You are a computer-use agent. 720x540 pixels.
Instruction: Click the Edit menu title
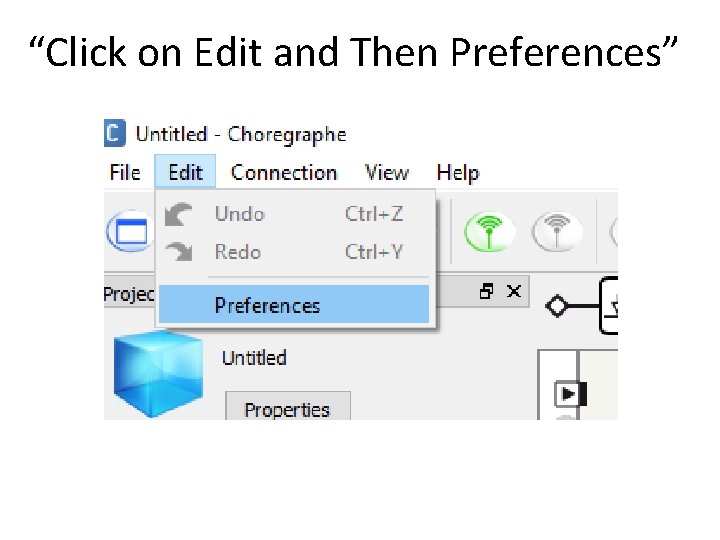coord(185,172)
